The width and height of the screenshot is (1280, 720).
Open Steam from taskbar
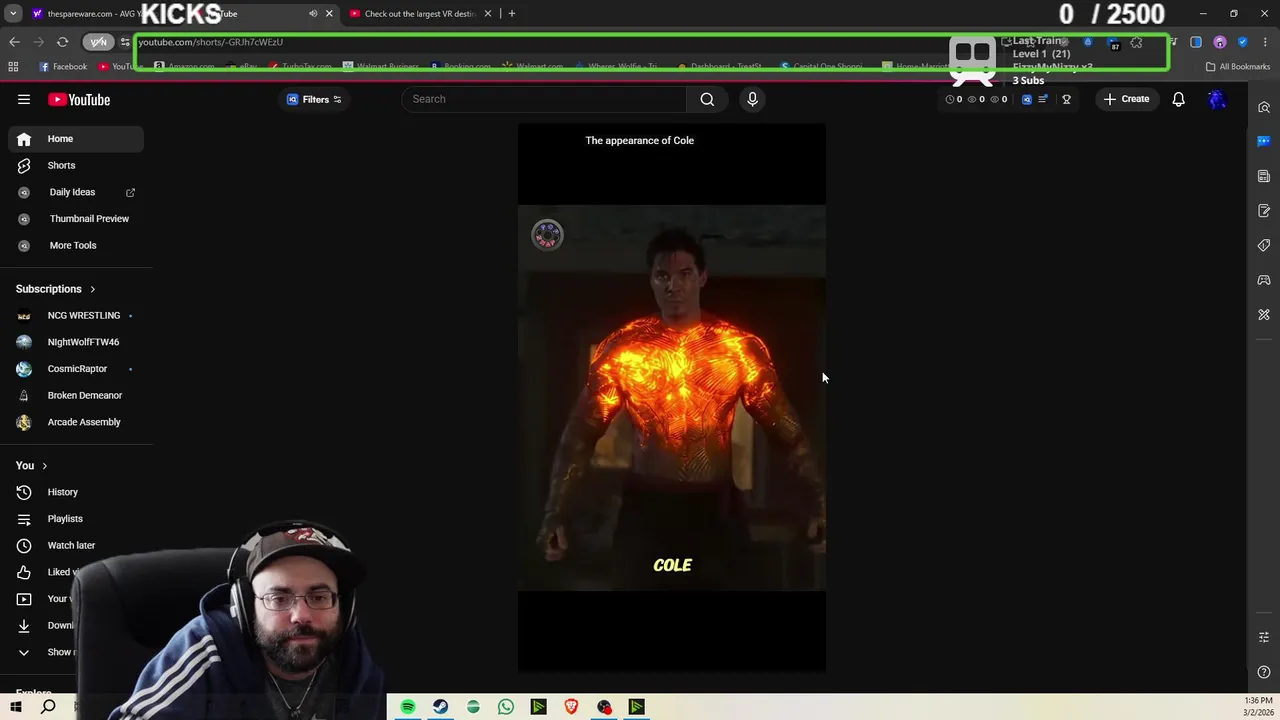(x=440, y=707)
